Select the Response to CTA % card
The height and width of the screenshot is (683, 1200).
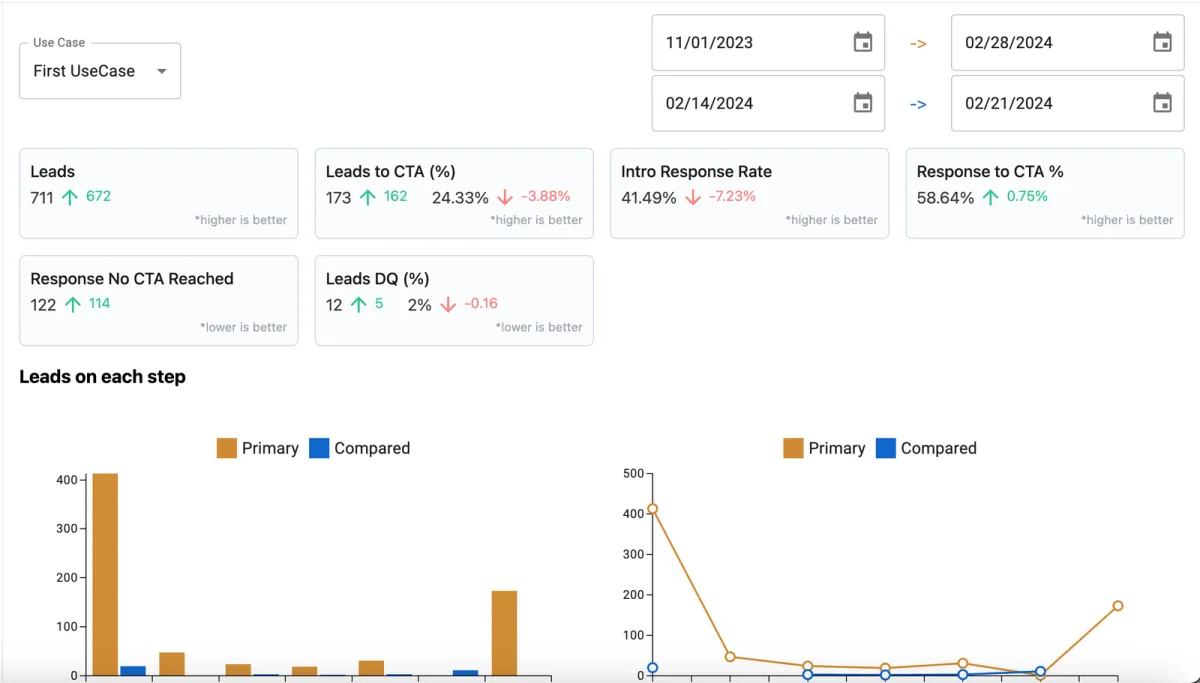tap(1045, 193)
